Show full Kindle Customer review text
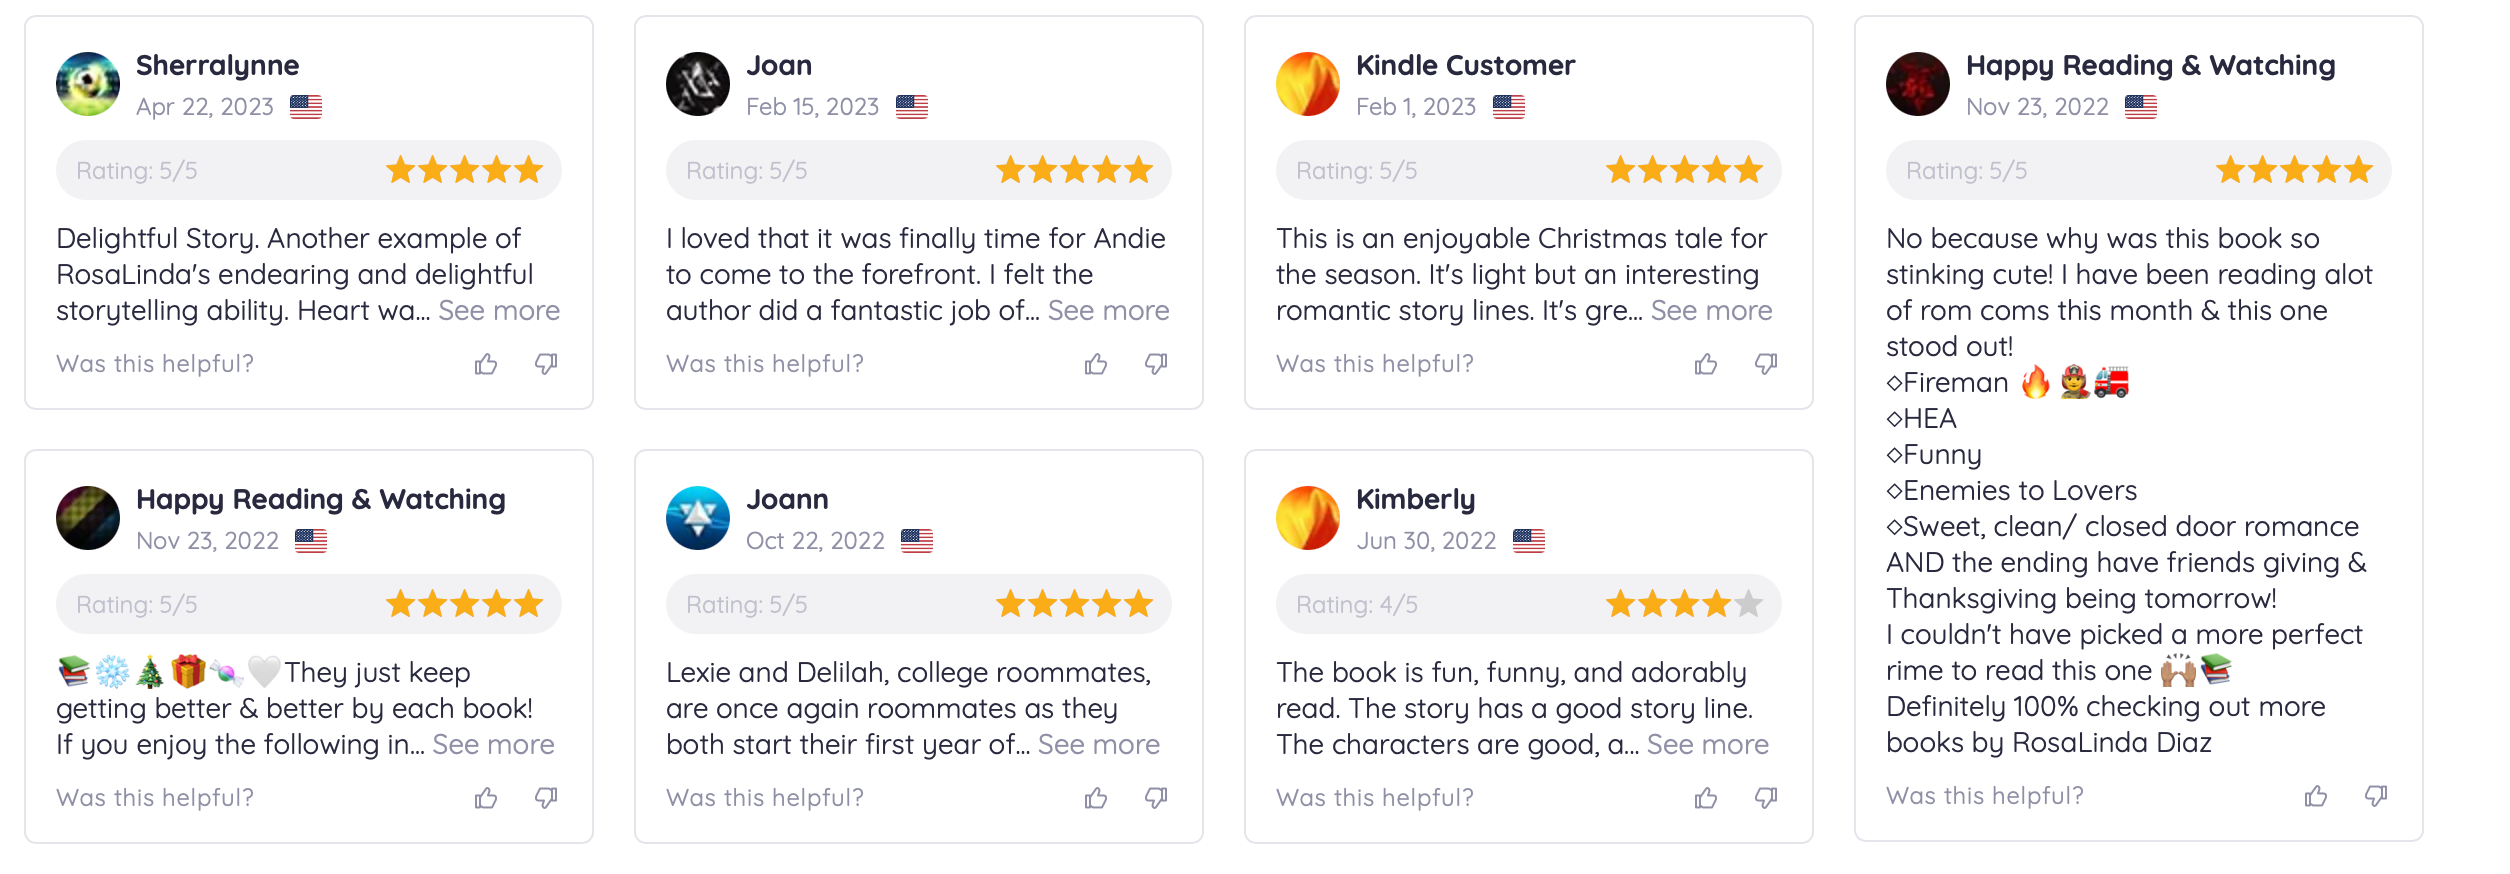 pyautogui.click(x=1711, y=311)
